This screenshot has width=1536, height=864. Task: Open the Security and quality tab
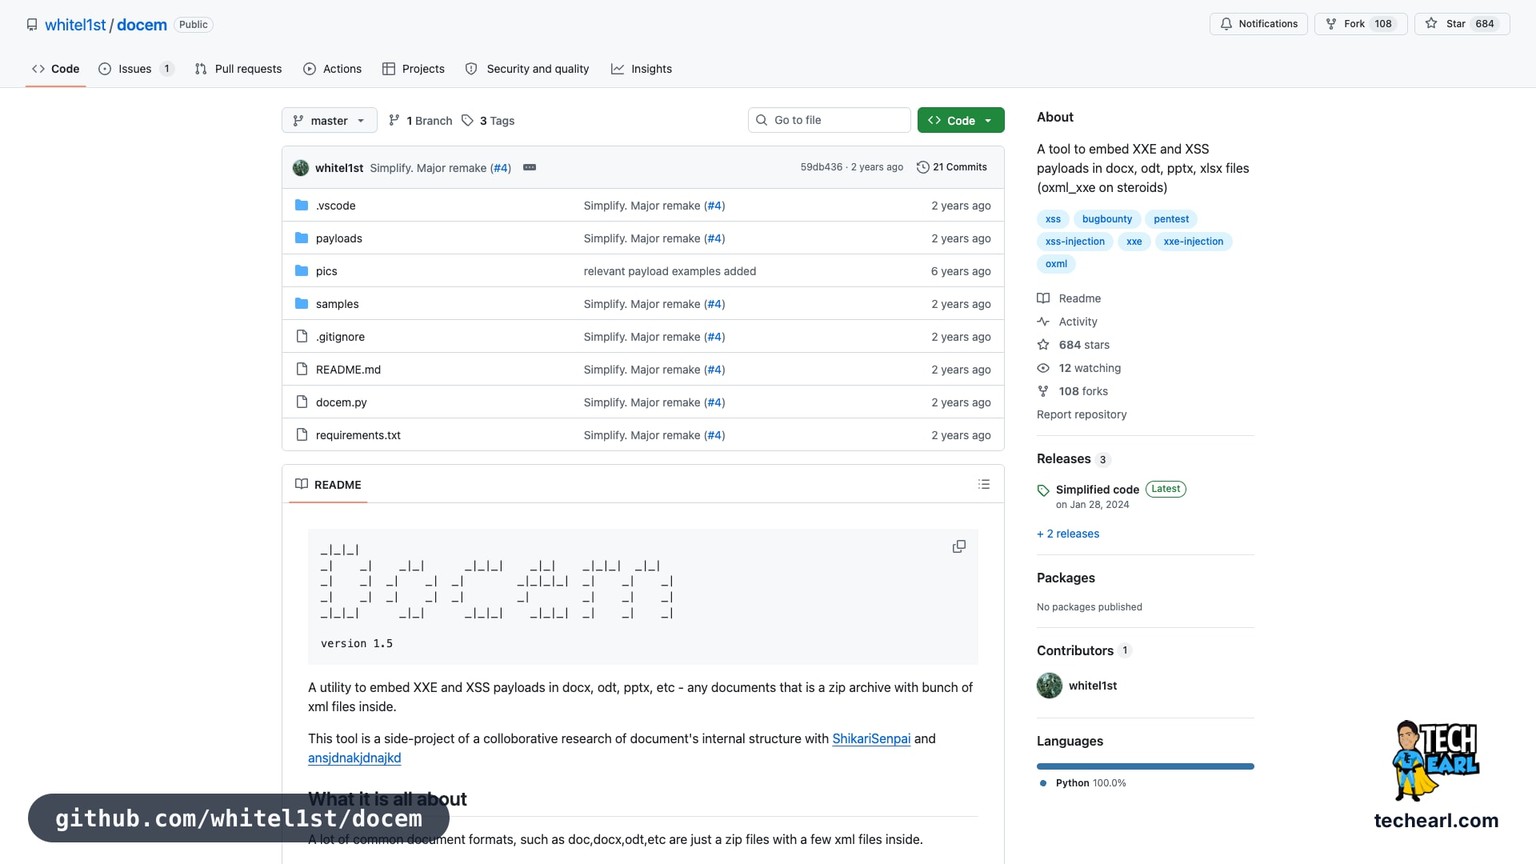tap(527, 69)
